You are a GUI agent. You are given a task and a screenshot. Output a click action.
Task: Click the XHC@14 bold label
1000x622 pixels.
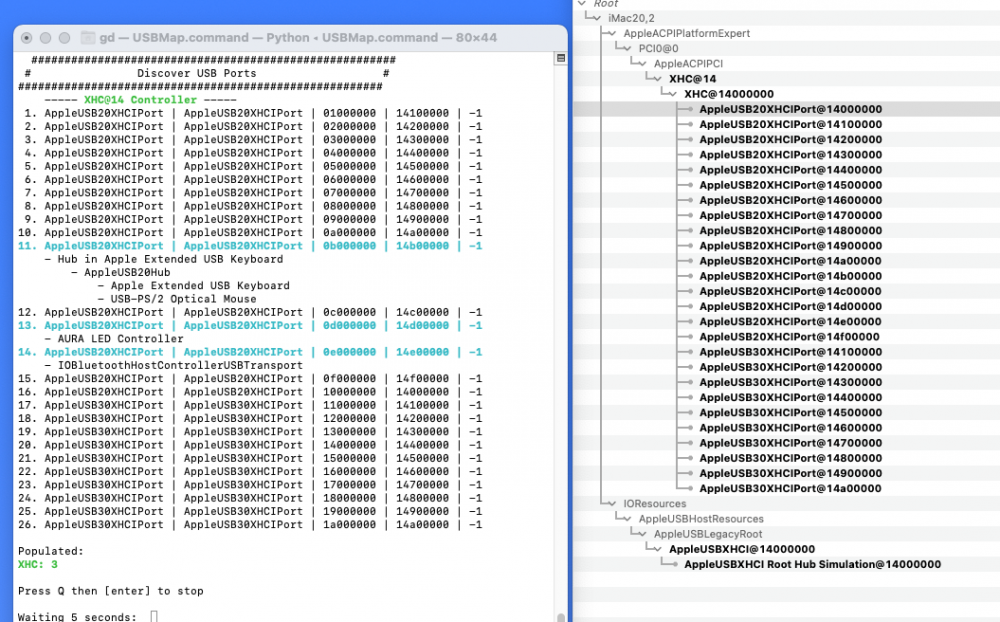coord(693,78)
